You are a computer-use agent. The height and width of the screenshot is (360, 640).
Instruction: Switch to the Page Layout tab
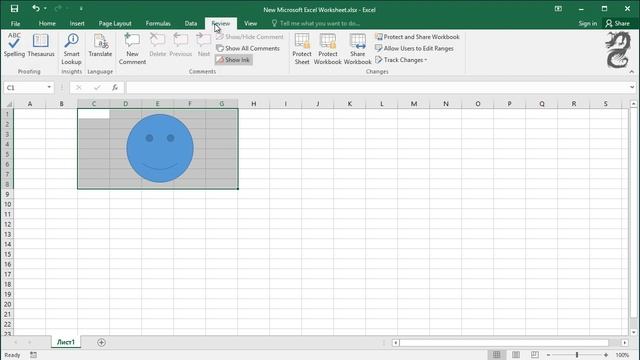tap(115, 23)
